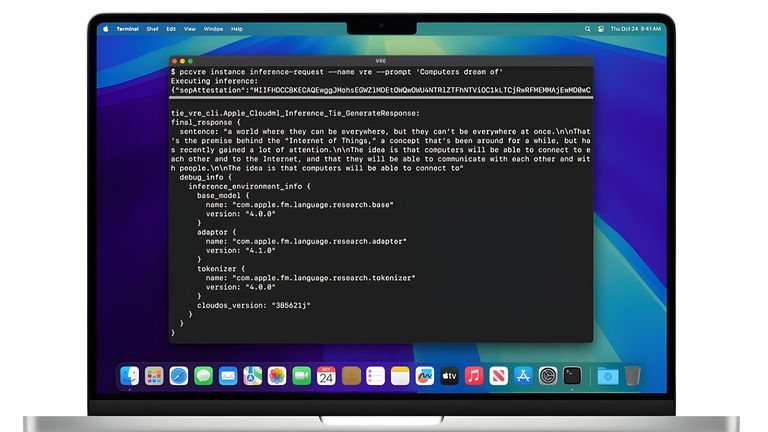
Task: Launch Notes from the Dock
Action: point(400,376)
